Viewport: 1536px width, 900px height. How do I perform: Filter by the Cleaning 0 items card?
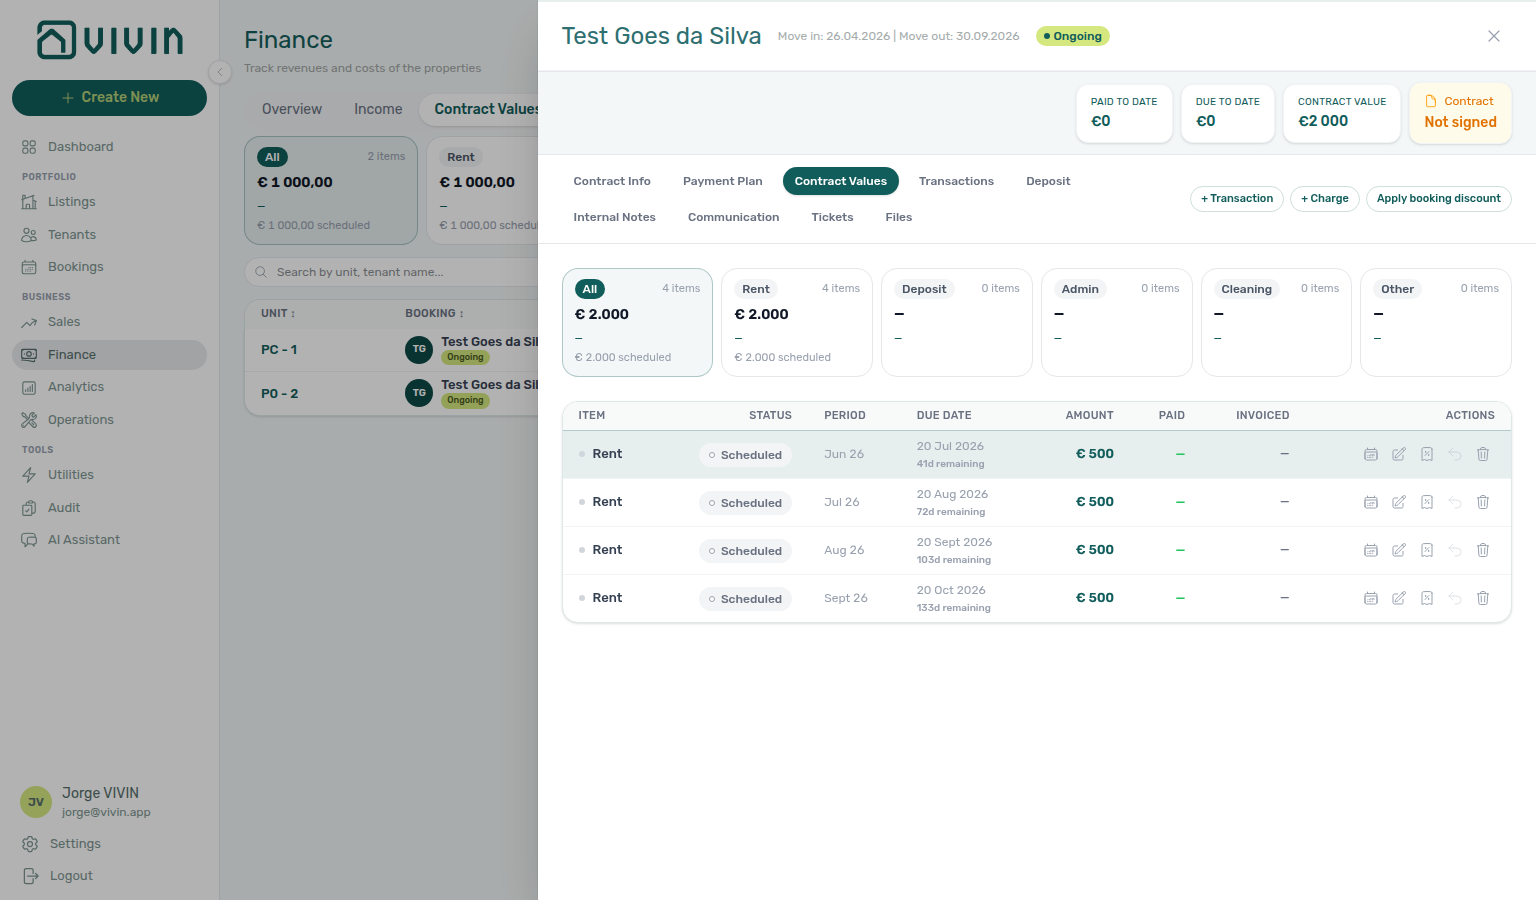click(x=1276, y=322)
